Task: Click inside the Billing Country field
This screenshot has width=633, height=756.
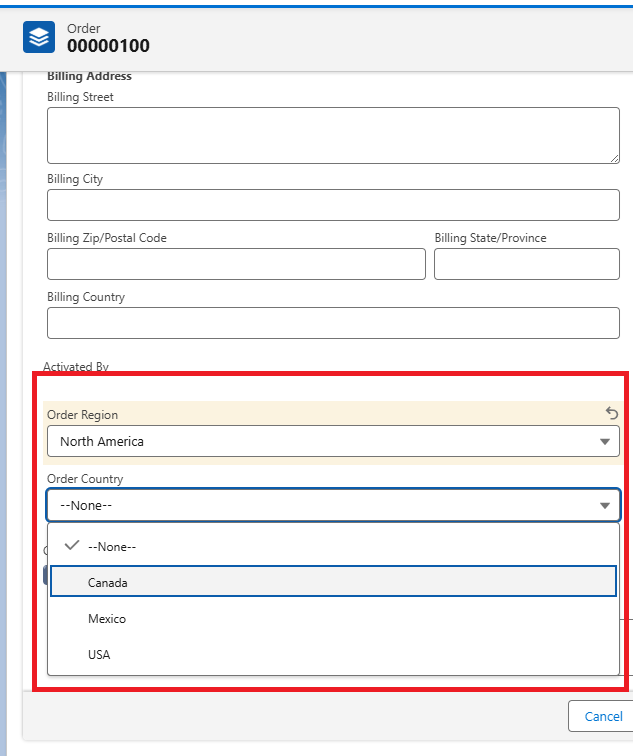Action: coord(332,323)
